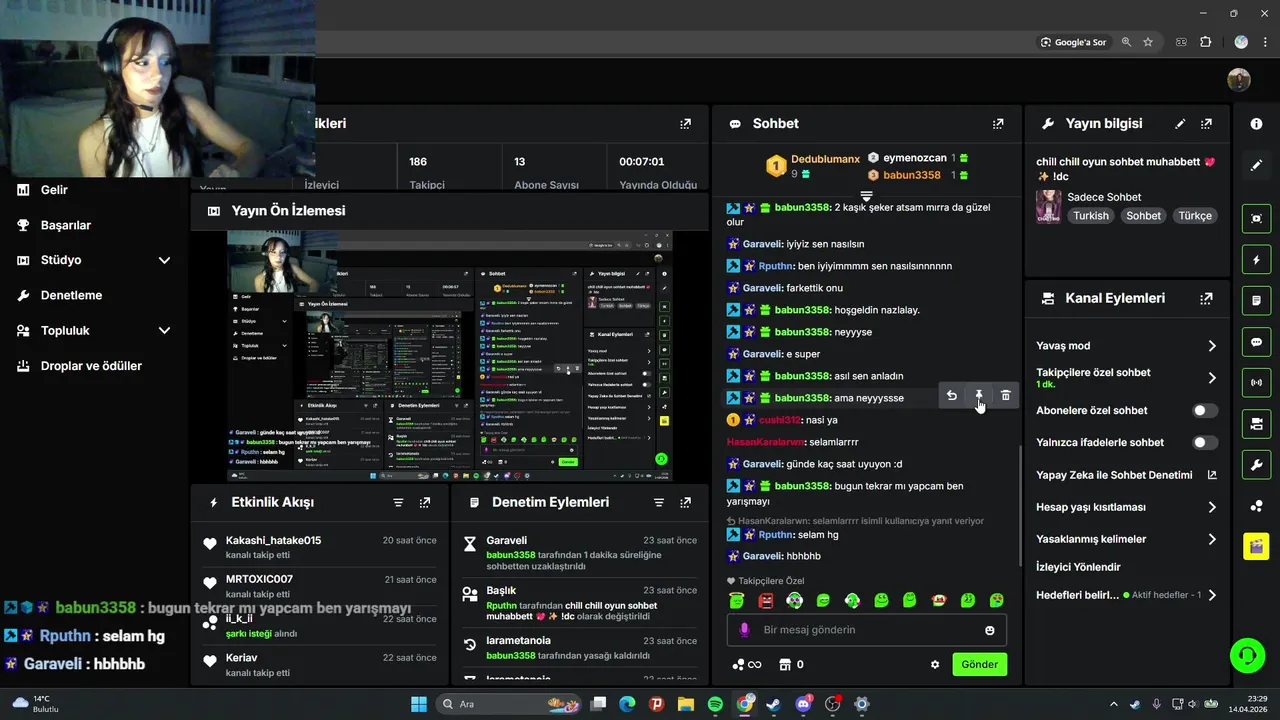Delete the 'ama neyyyssse' chat message
Screen dimensions: 1280x720
click(1006, 395)
